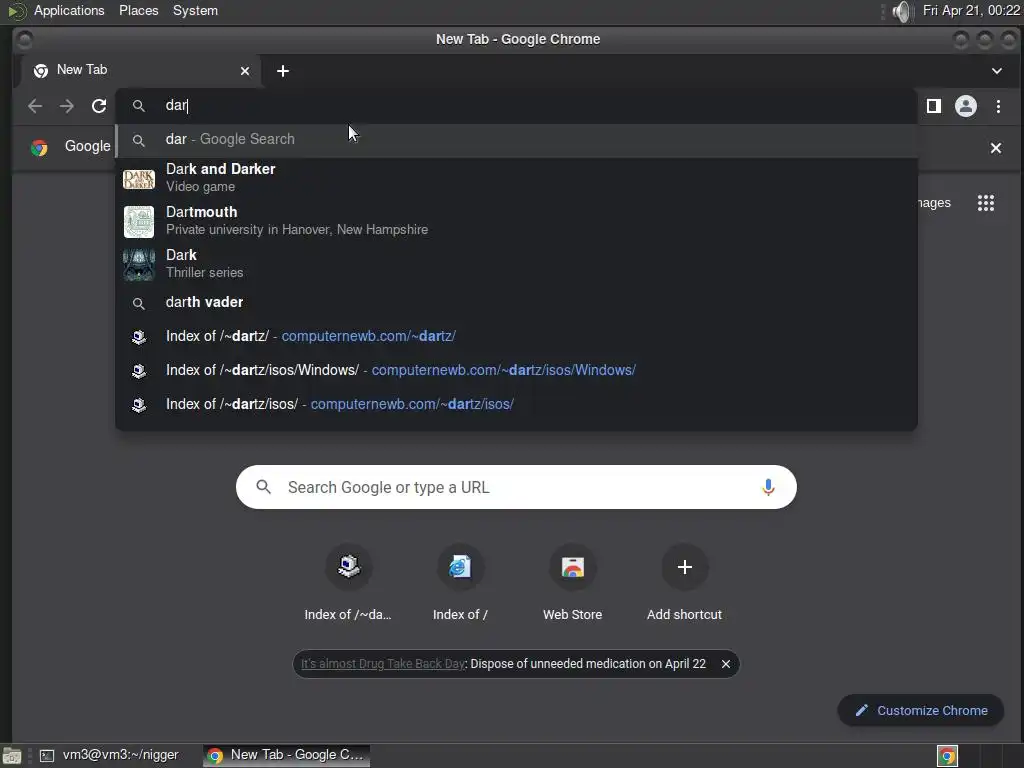Open the computernewb.com/~dartz/isos/ suggestion
Screen dimensions: 1024x768
coord(516,404)
